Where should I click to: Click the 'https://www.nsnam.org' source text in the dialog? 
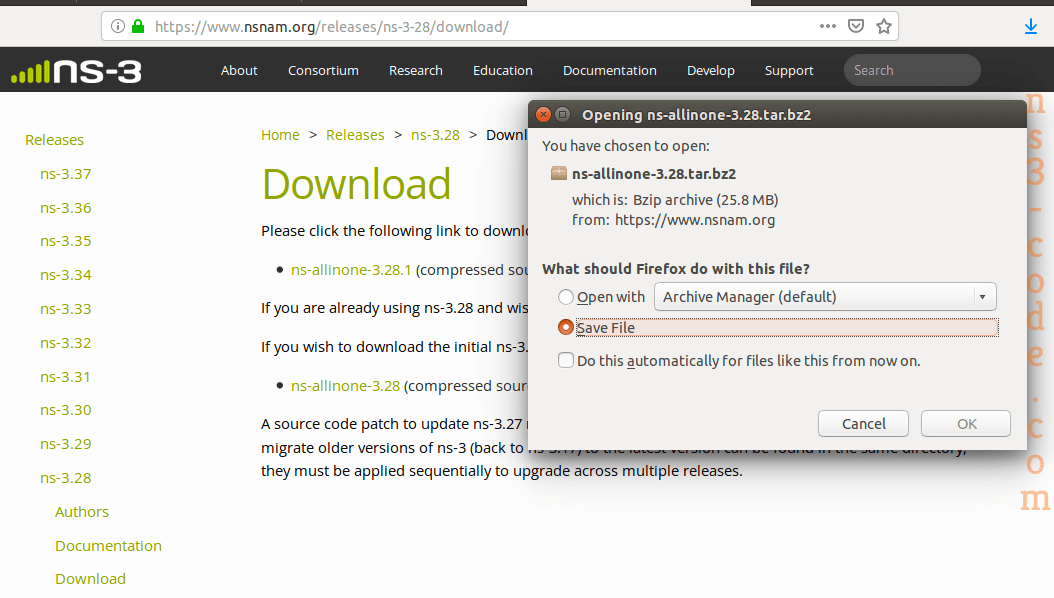694,220
